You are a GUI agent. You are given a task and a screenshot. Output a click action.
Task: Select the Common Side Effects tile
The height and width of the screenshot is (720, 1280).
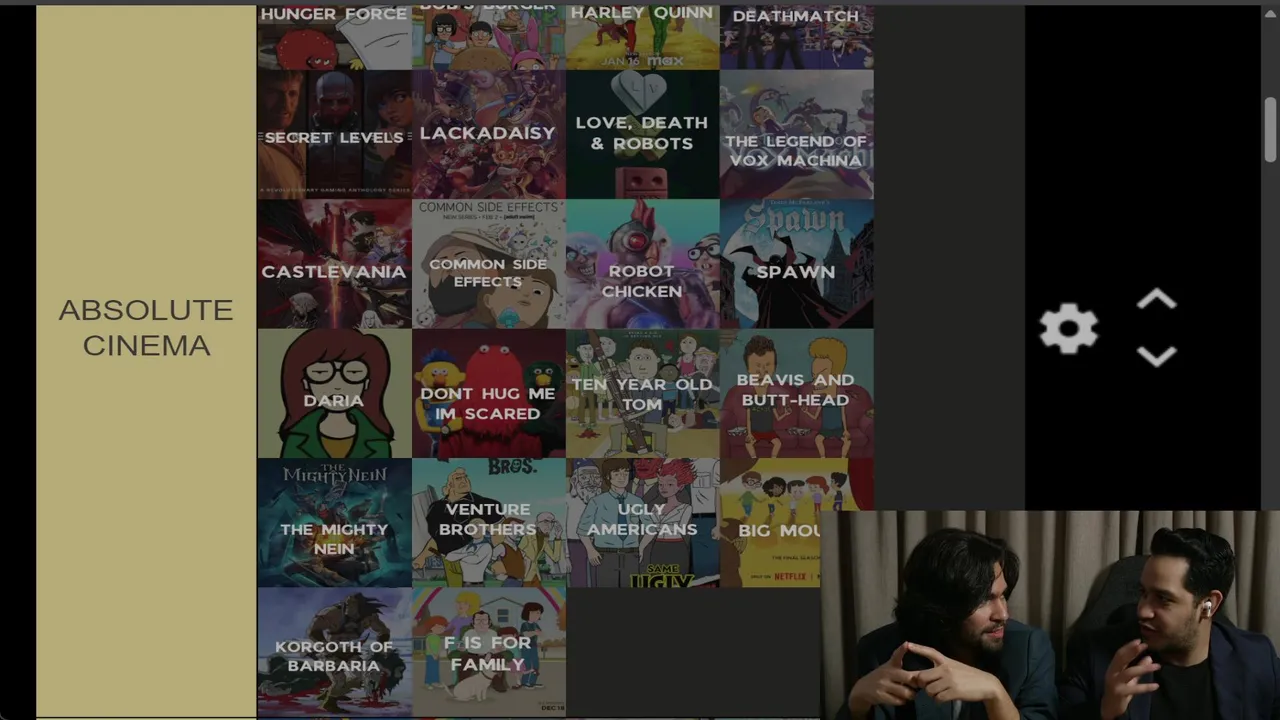488,264
